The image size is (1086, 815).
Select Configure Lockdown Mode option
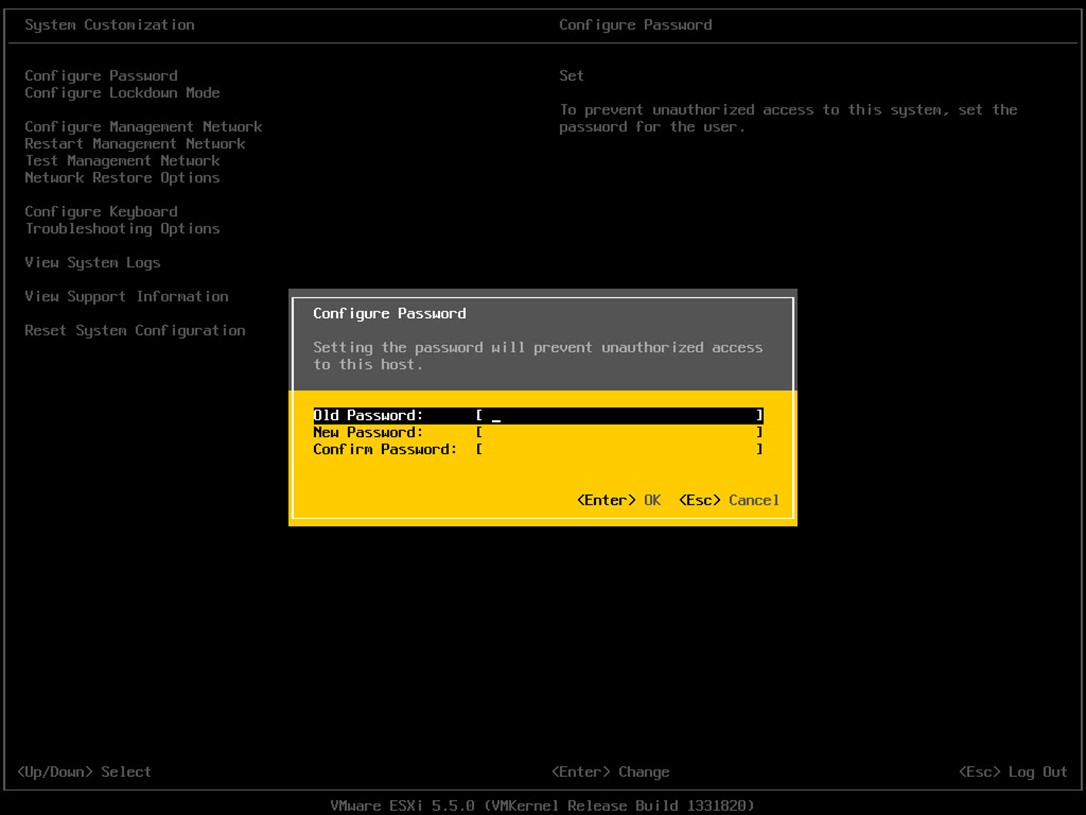point(122,93)
